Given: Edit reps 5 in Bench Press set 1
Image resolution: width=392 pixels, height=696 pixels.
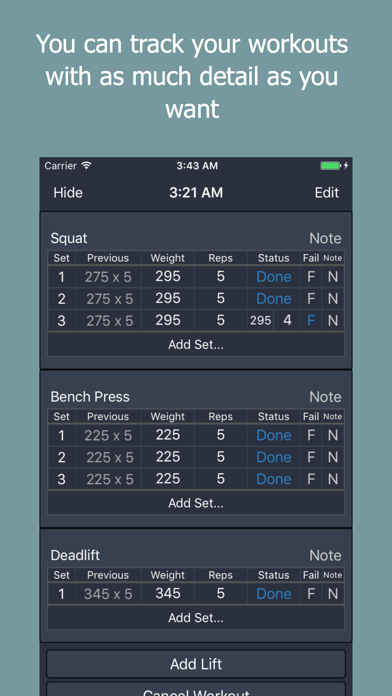Looking at the screenshot, I should click(221, 435).
